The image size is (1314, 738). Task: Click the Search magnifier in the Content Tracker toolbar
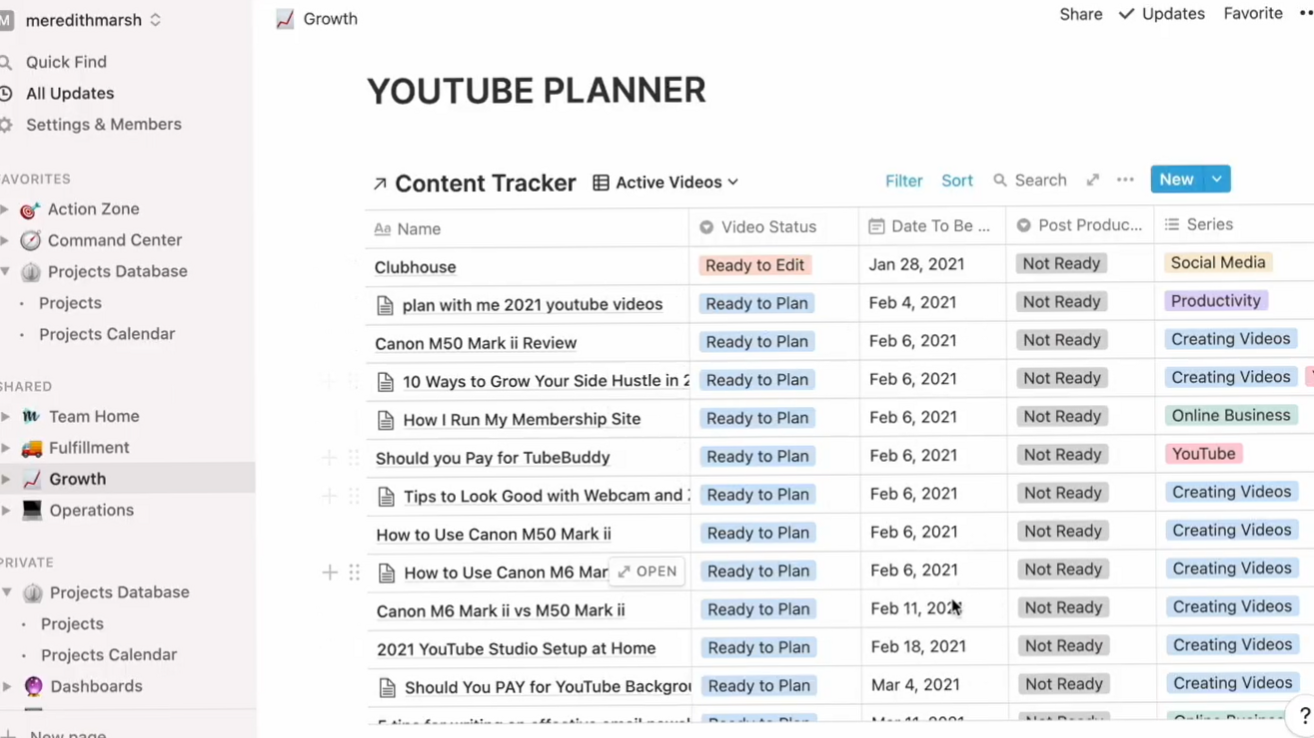coord(1000,180)
